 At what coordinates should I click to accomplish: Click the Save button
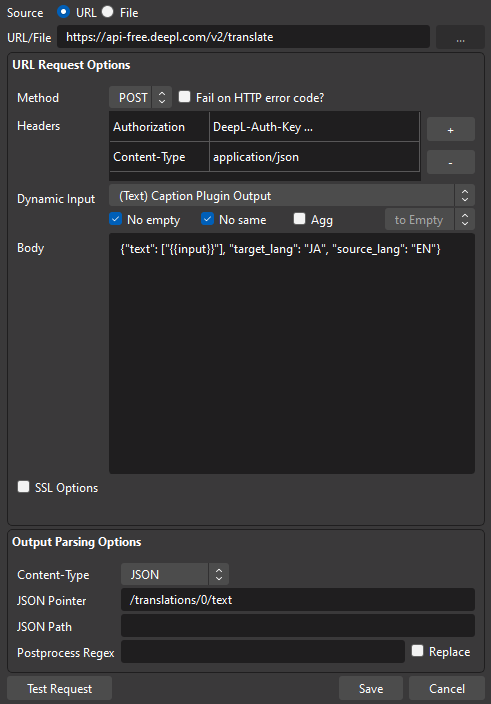coord(371,688)
